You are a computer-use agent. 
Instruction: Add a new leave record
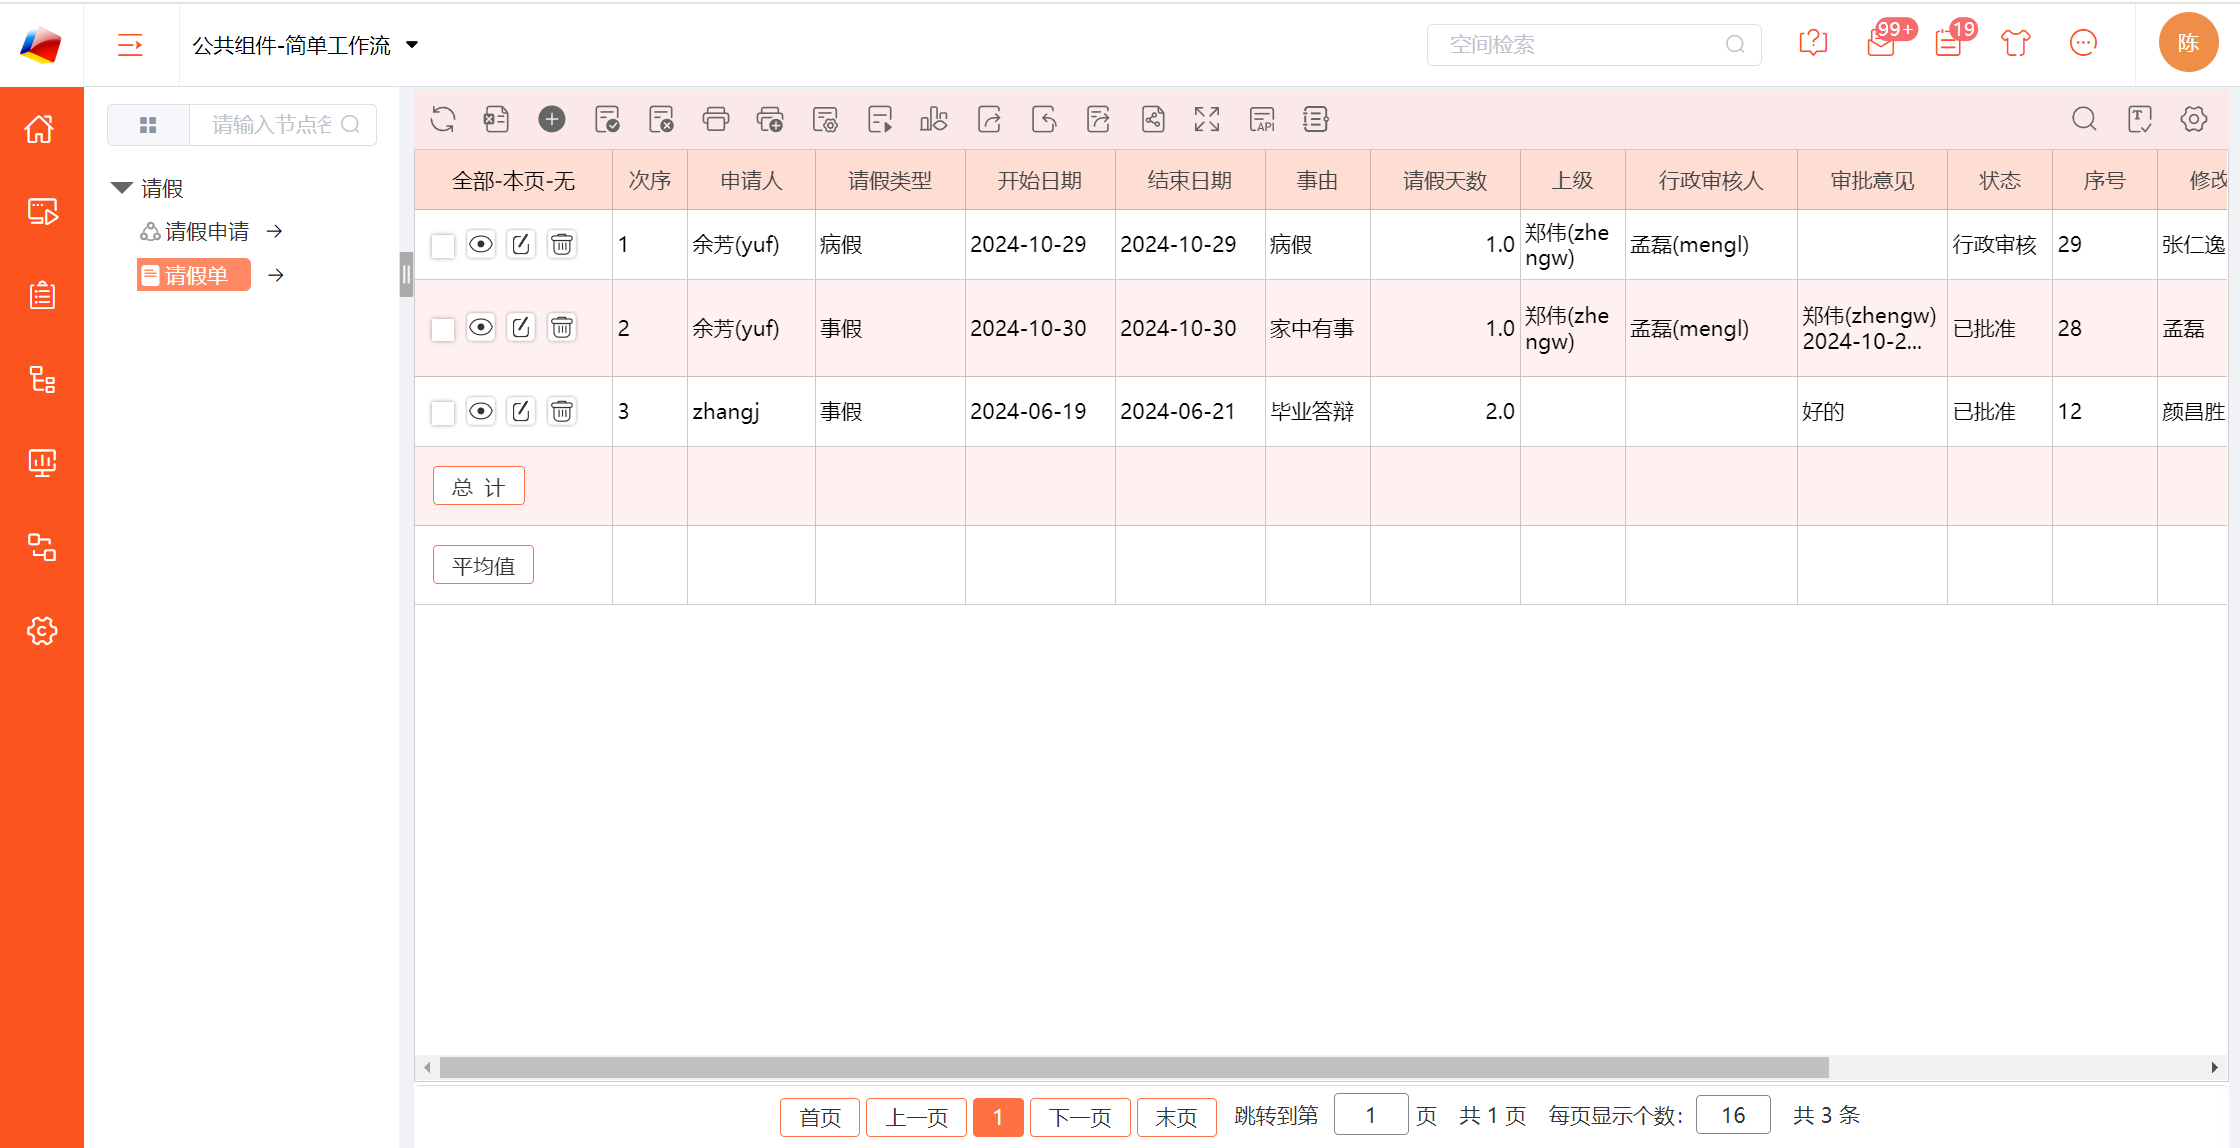click(x=552, y=120)
